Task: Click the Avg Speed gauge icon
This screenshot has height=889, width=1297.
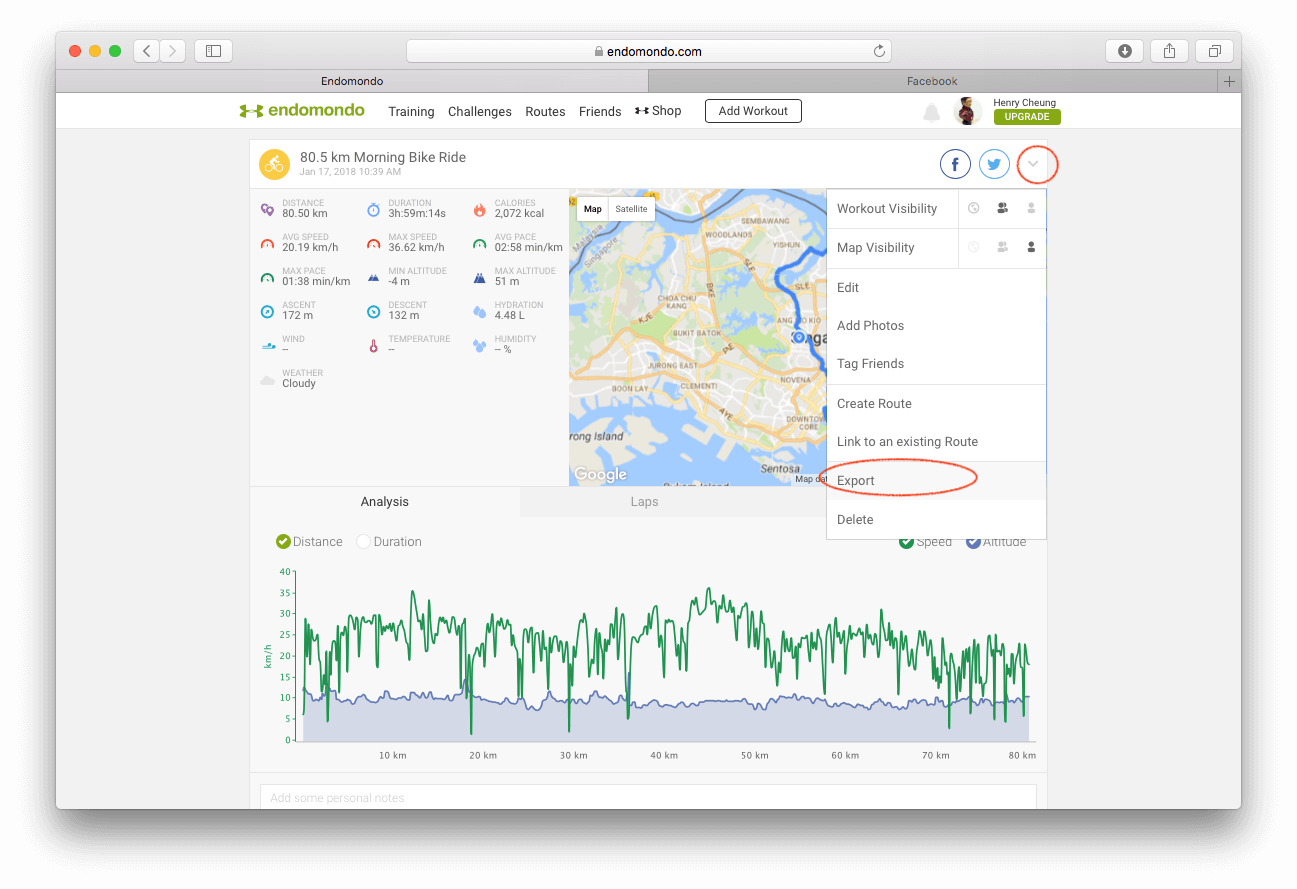Action: [x=267, y=244]
